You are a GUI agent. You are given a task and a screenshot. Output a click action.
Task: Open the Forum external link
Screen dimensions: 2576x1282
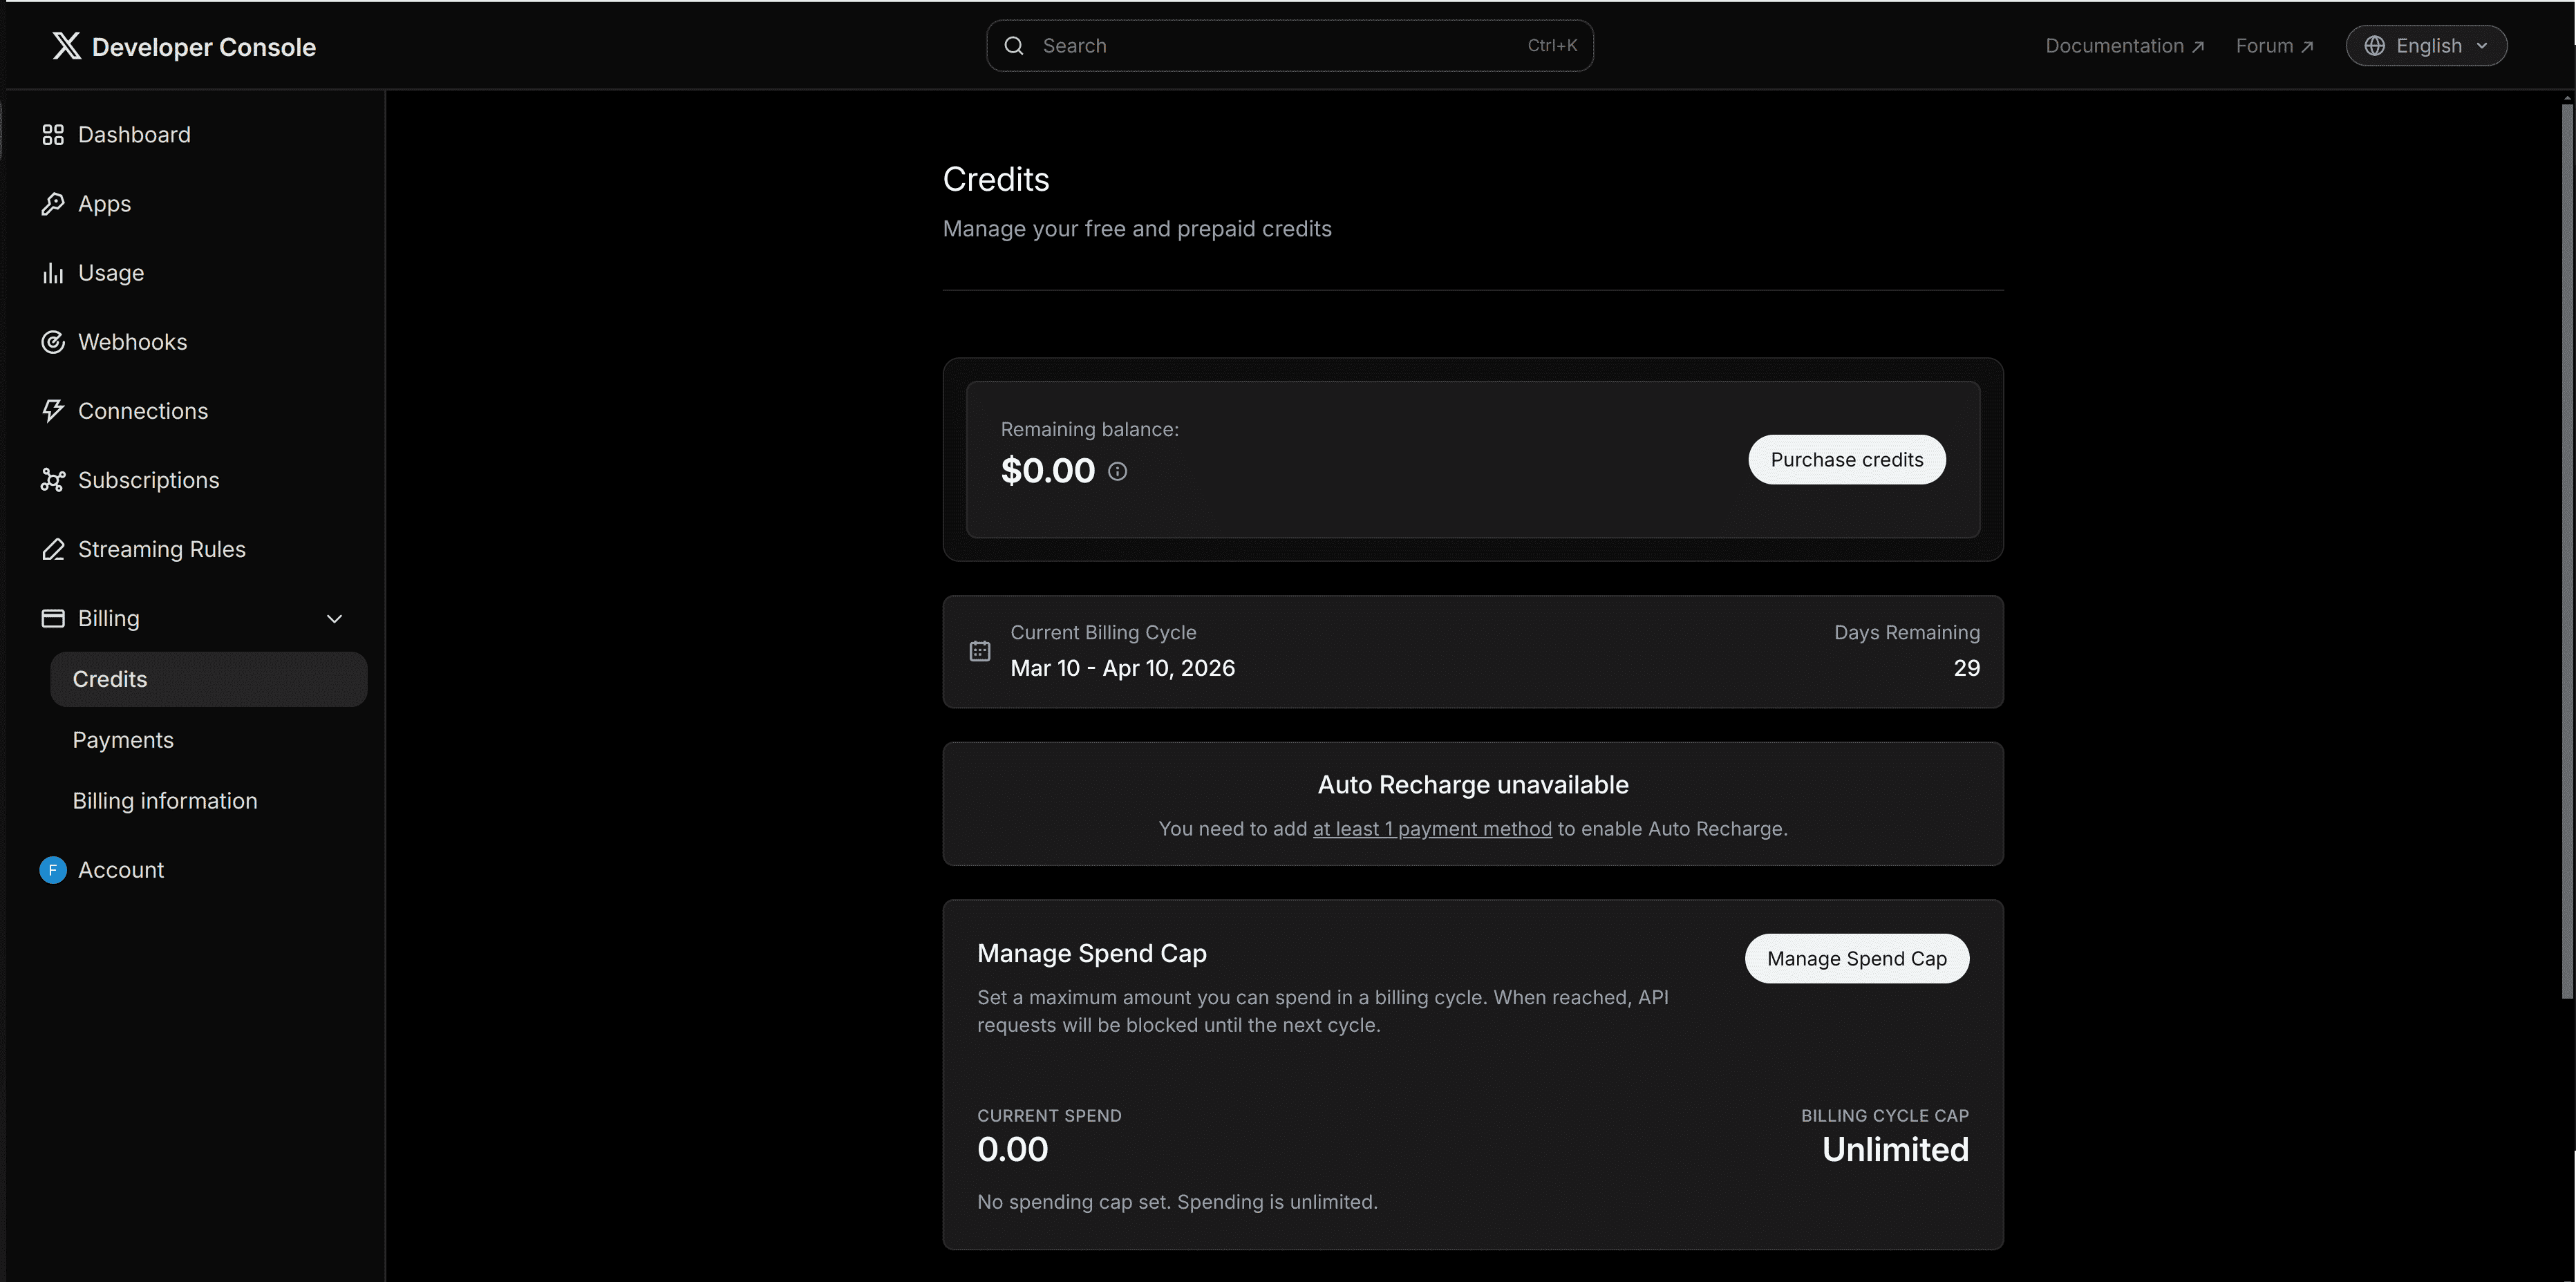point(2274,46)
